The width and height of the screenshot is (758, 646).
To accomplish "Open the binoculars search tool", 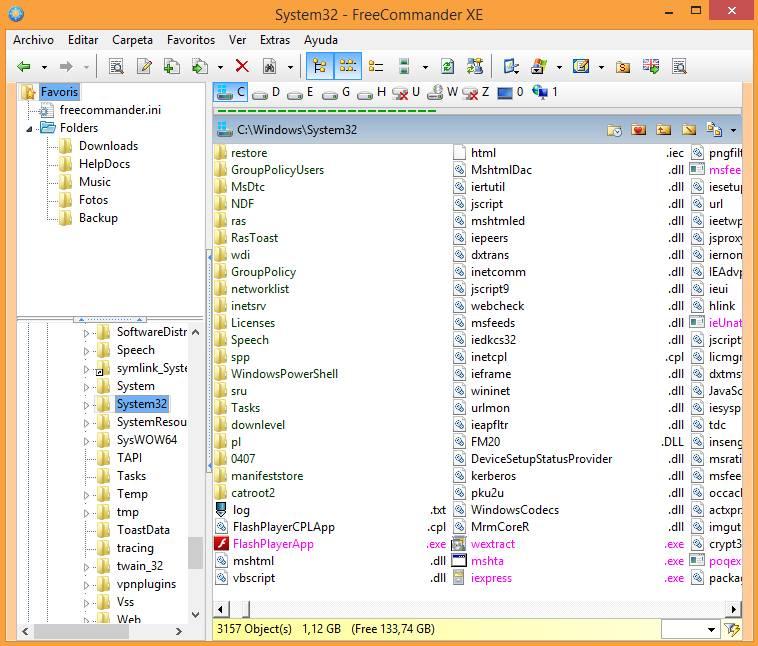I will coord(270,66).
